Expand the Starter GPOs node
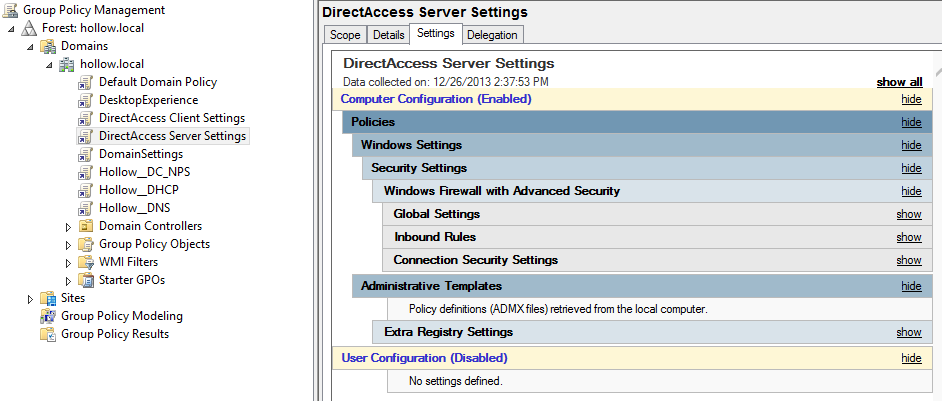Image resolution: width=942 pixels, height=401 pixels. click(68, 280)
